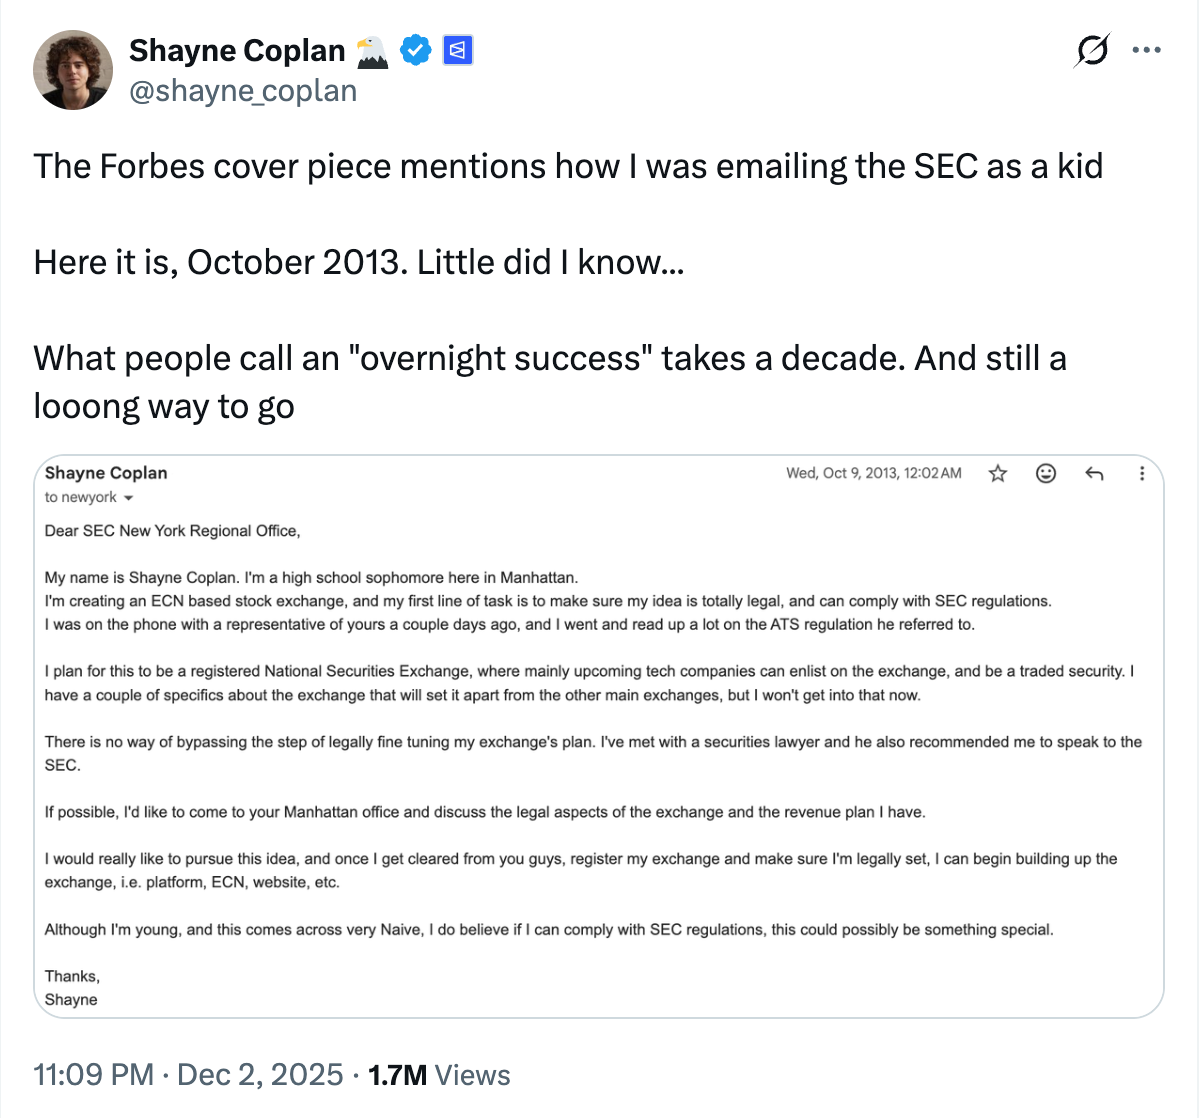Screen dimensions: 1202x1118
Task: Click the square affiliate badge beside name
Action: pyautogui.click(x=457, y=49)
